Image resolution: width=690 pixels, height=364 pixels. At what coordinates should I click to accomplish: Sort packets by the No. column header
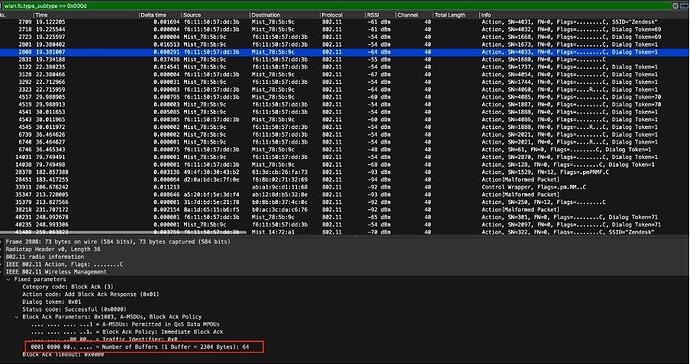click(x=3, y=15)
